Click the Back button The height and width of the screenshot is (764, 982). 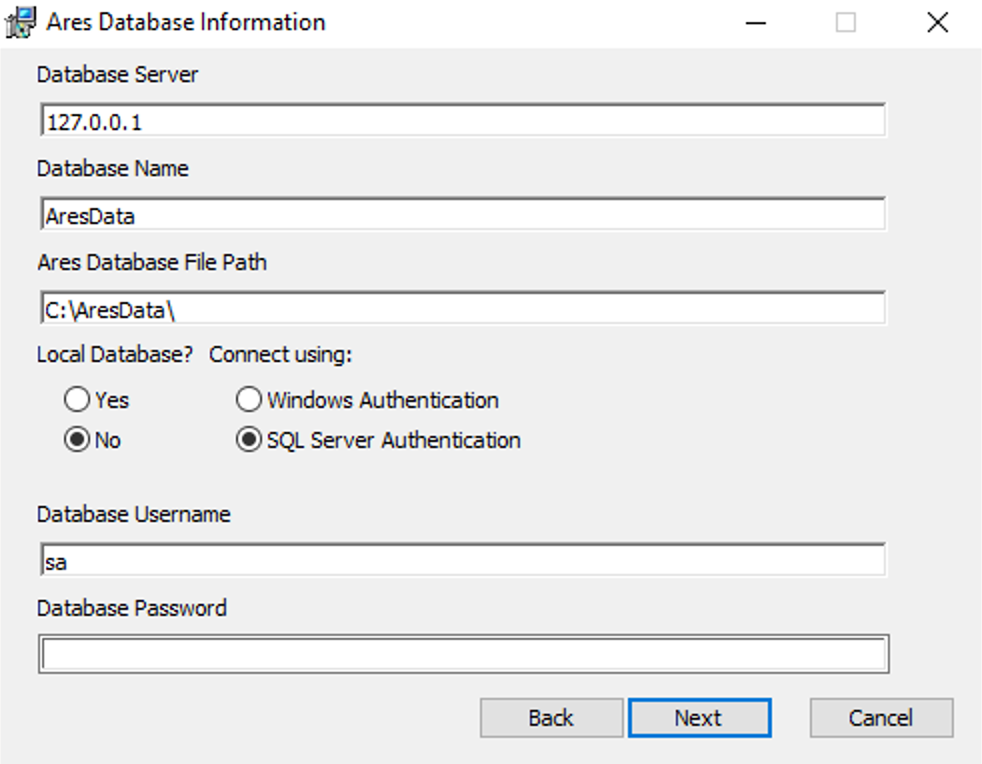pos(551,717)
